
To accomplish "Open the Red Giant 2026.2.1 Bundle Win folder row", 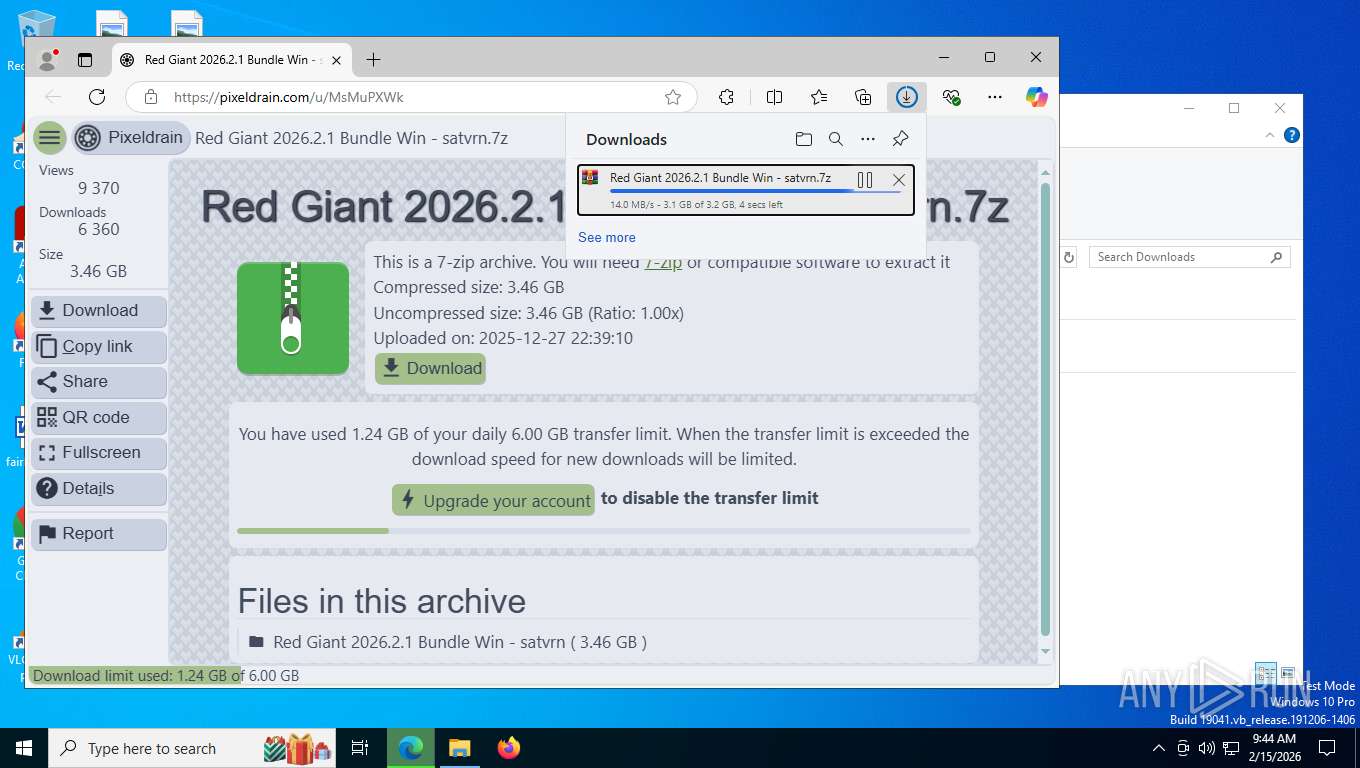I will tap(604, 642).
